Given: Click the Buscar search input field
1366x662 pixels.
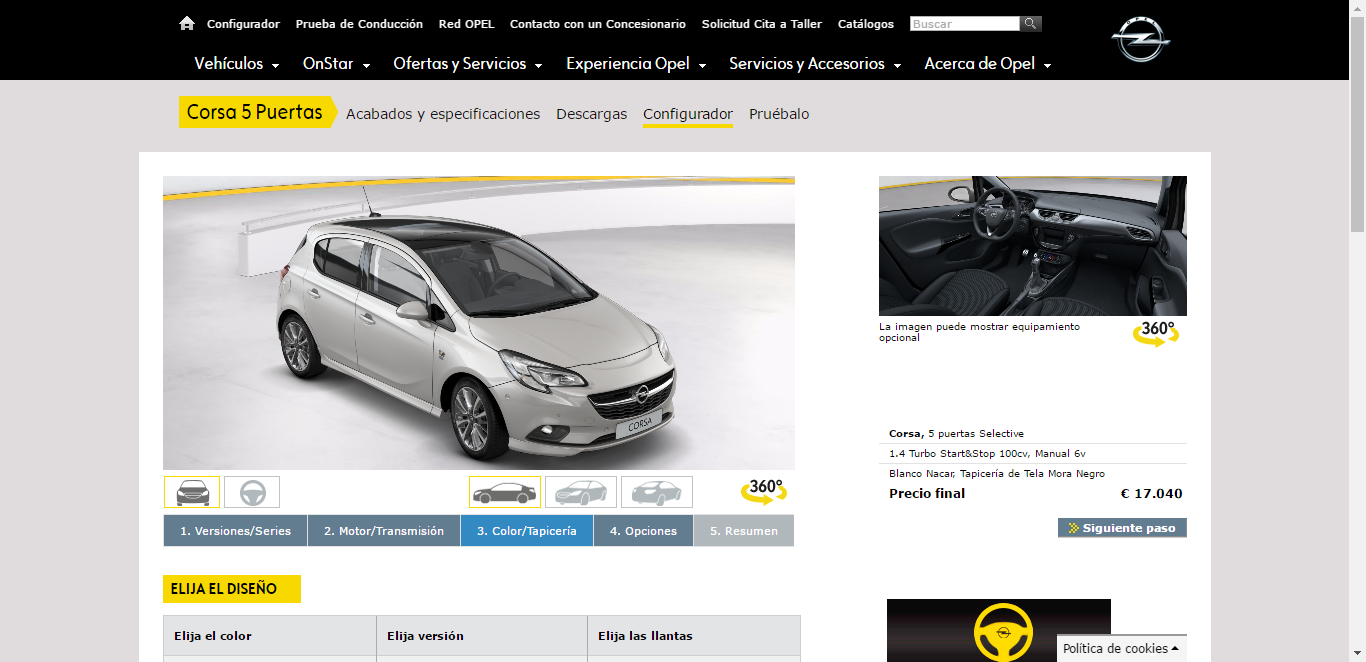Looking at the screenshot, I should pos(964,23).
